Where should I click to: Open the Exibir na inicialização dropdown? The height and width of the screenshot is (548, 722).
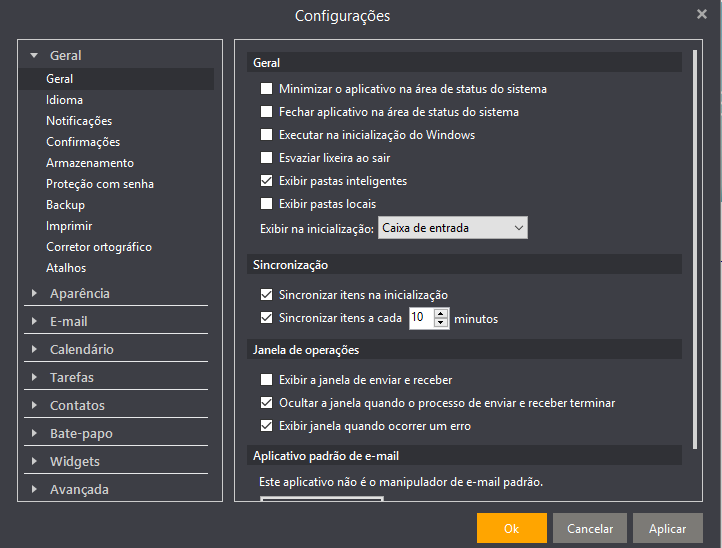pyautogui.click(x=453, y=228)
